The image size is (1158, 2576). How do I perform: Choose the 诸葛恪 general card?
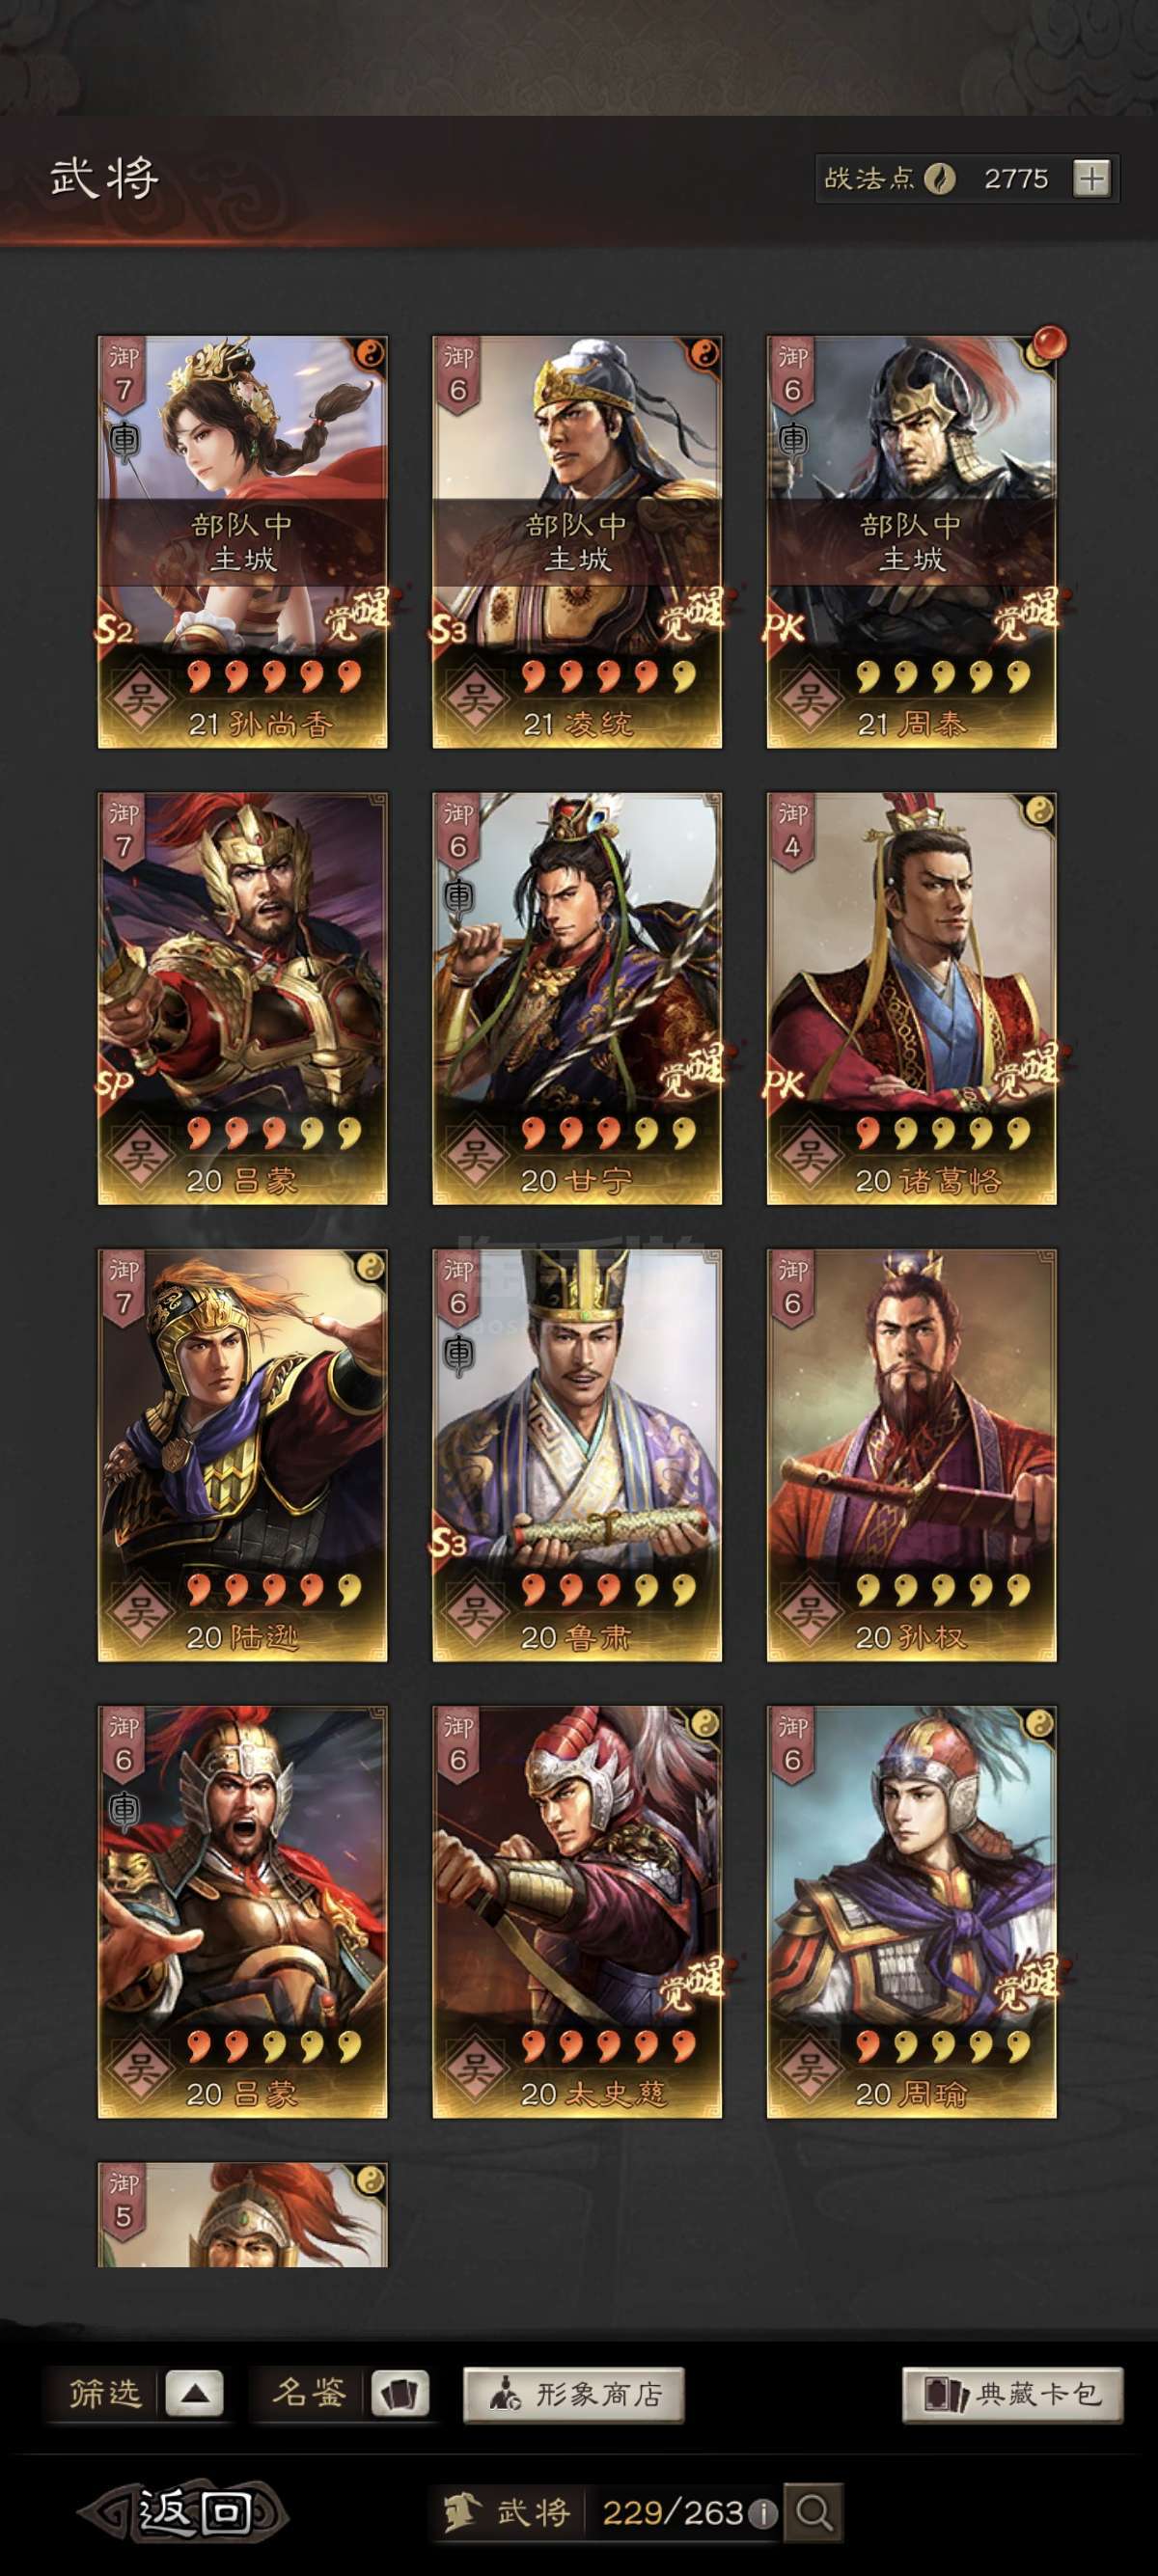[911, 998]
